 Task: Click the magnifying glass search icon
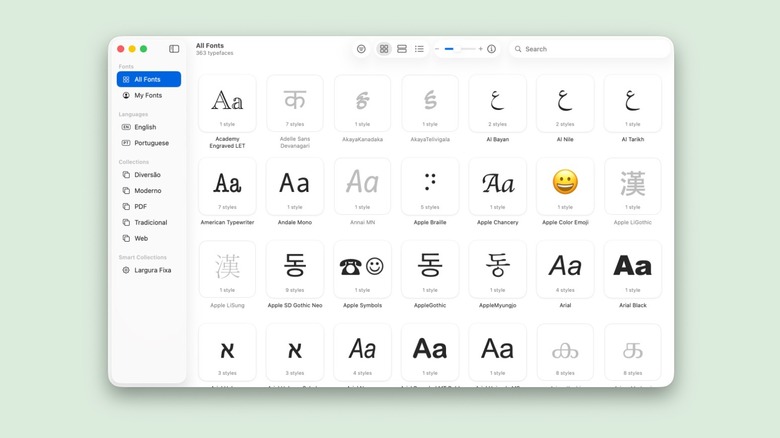coord(518,49)
